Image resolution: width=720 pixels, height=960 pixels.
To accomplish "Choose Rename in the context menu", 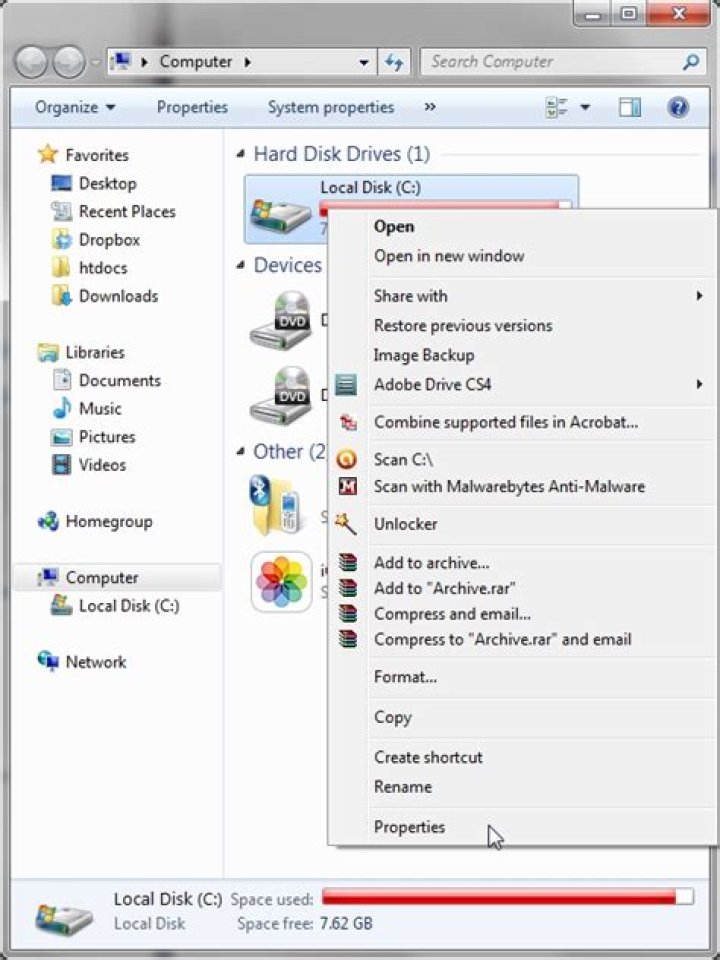I will 403,787.
